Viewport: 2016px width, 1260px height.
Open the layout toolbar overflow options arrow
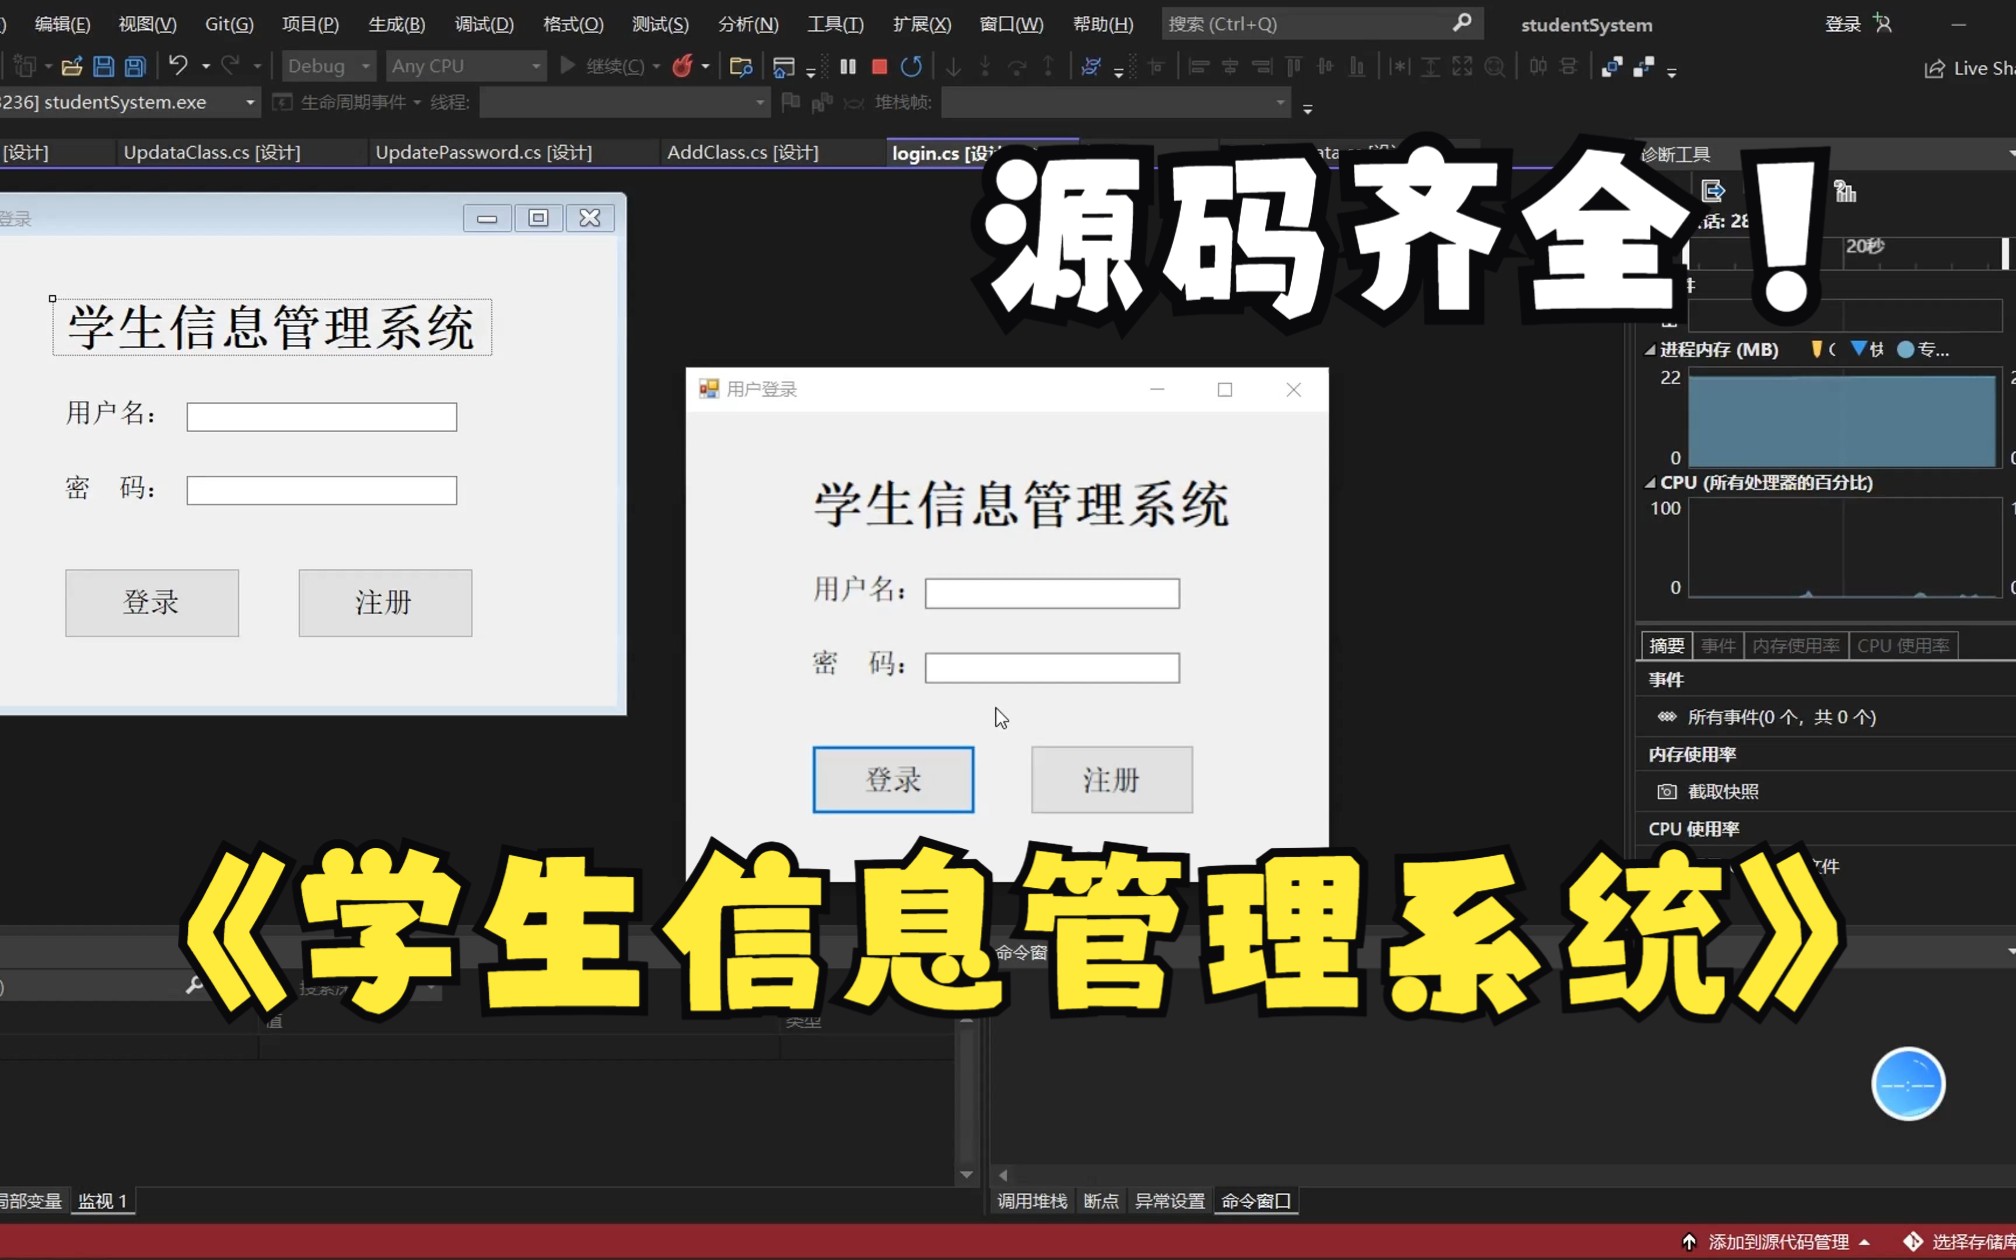pos(1672,71)
